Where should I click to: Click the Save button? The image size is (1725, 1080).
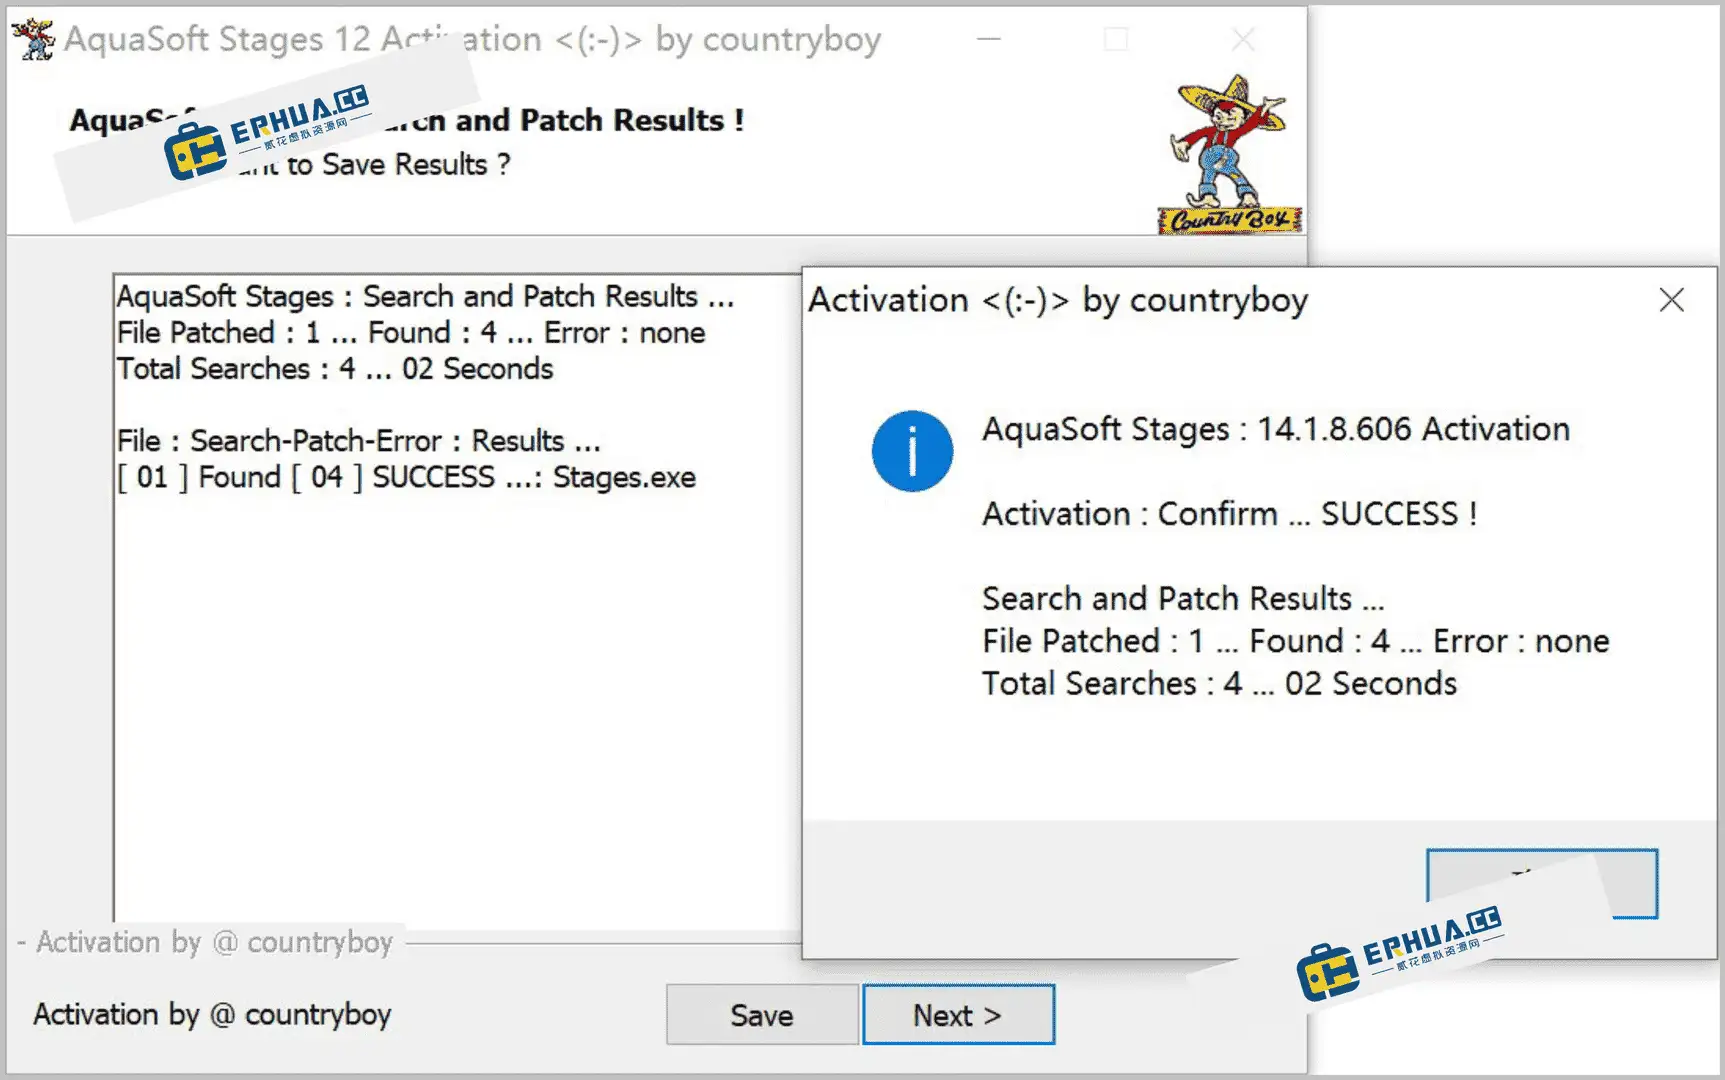(x=762, y=1015)
